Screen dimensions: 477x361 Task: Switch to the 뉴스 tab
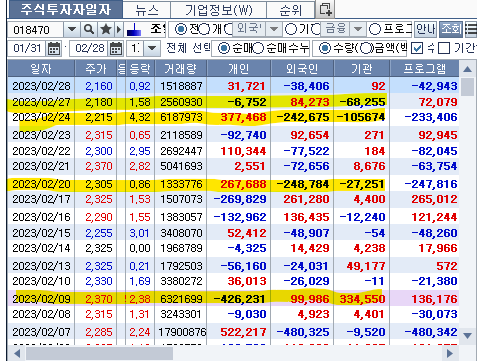coord(147,10)
